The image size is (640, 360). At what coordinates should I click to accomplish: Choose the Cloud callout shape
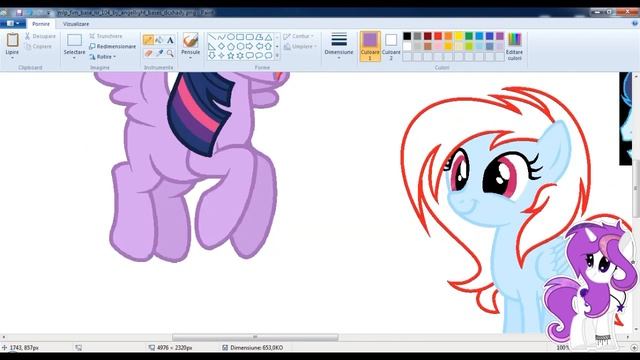click(x=269, y=56)
